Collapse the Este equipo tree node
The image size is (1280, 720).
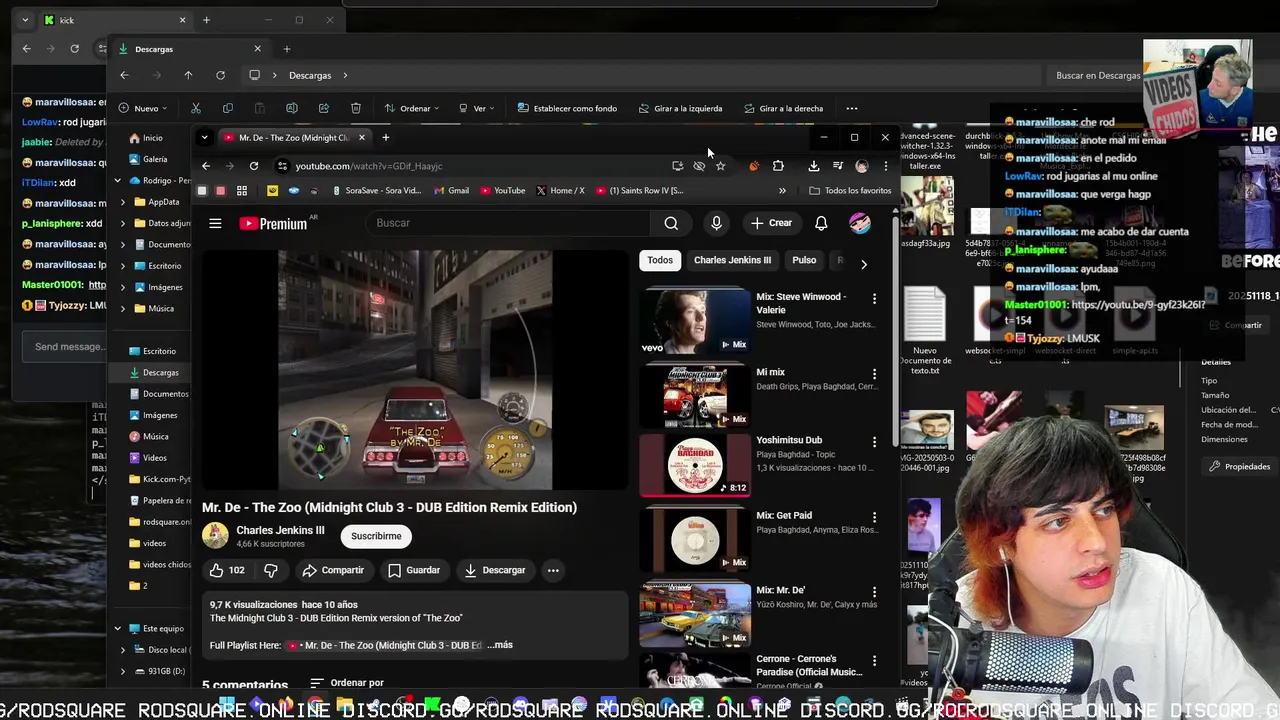(x=118, y=629)
